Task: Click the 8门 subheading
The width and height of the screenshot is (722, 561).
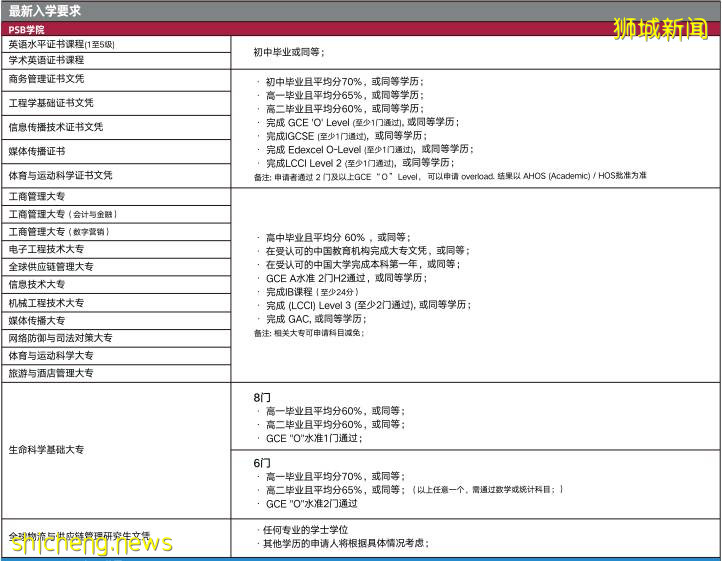Action: coord(262,397)
